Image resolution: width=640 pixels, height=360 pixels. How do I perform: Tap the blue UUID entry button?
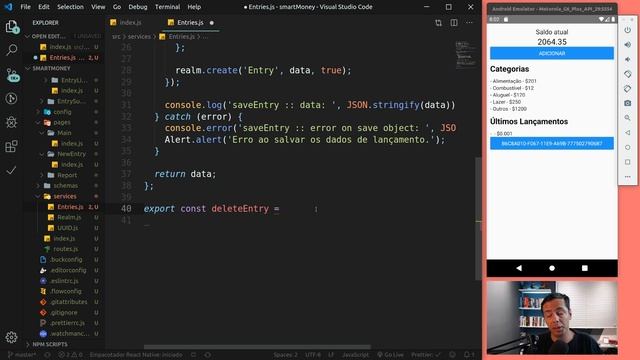(552, 143)
